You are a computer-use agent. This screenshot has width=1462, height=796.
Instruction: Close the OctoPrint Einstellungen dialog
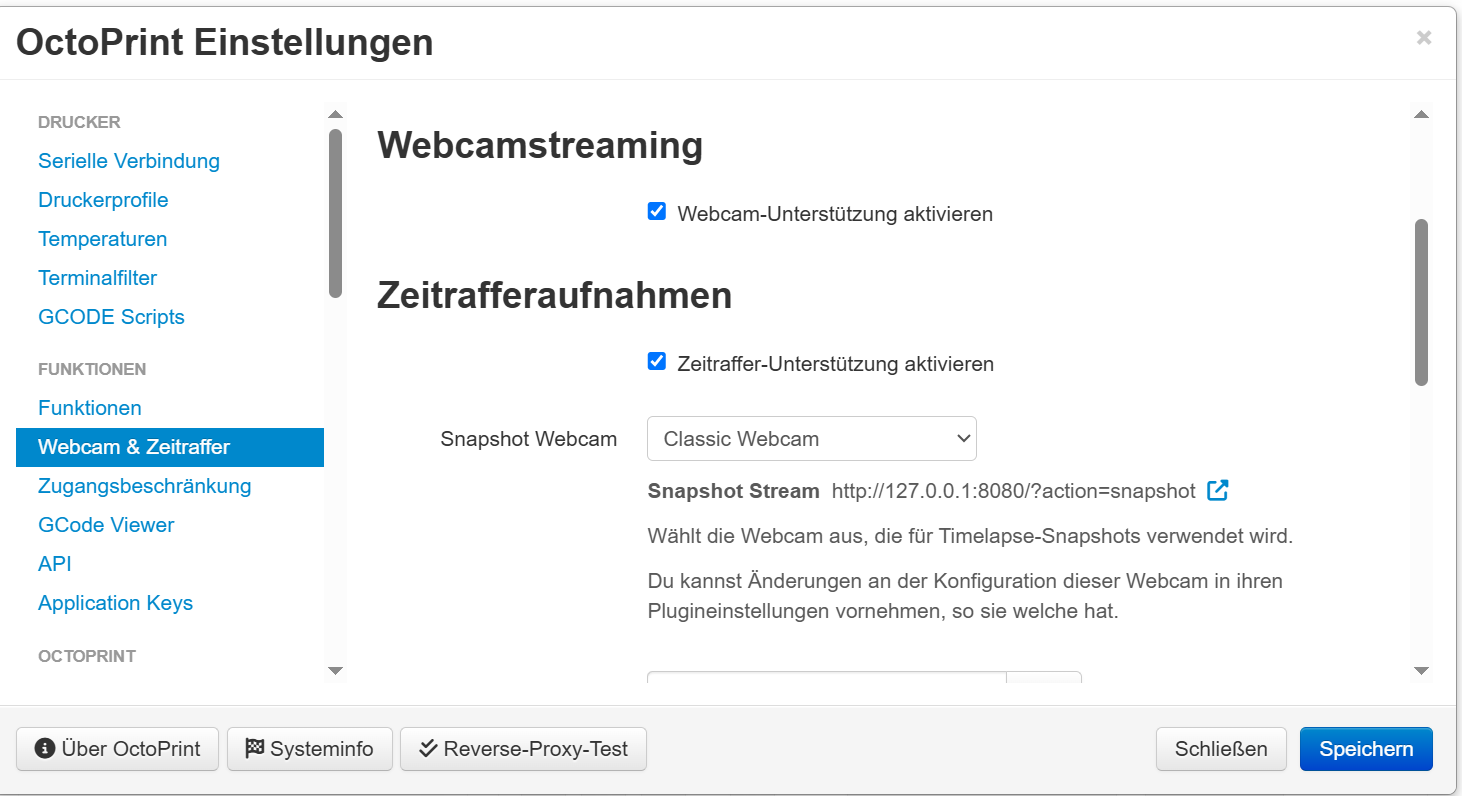pos(1424,38)
